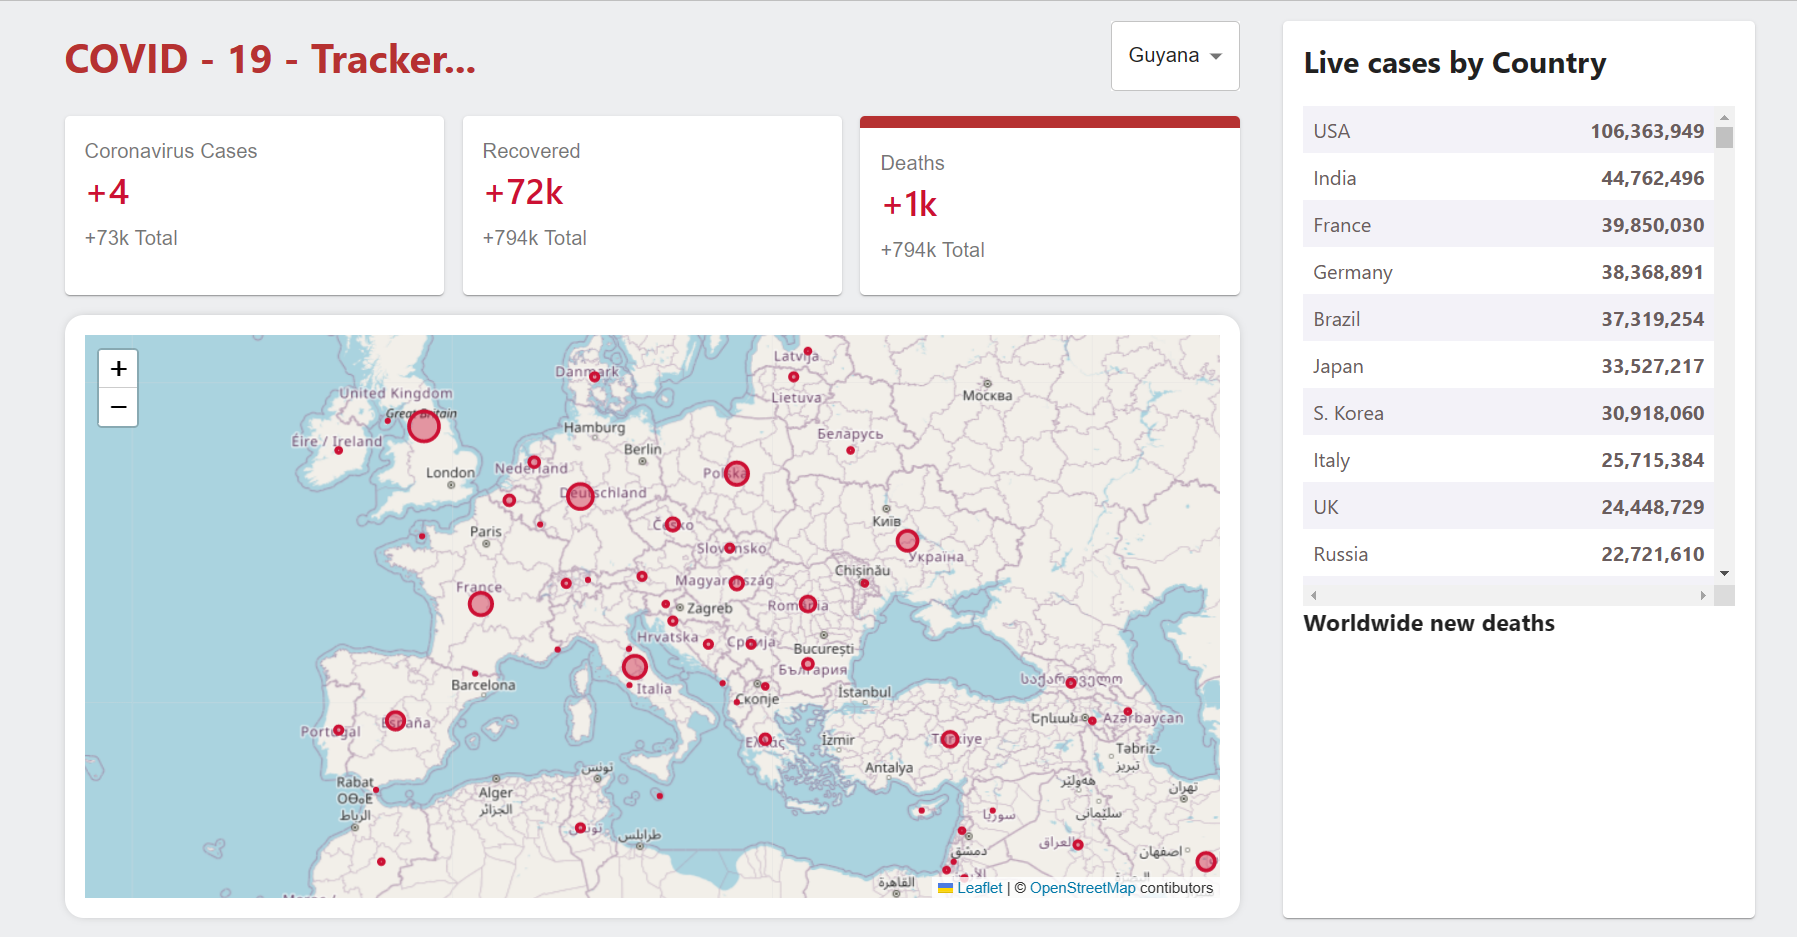Click the circle marker over Portugal

coord(339,731)
